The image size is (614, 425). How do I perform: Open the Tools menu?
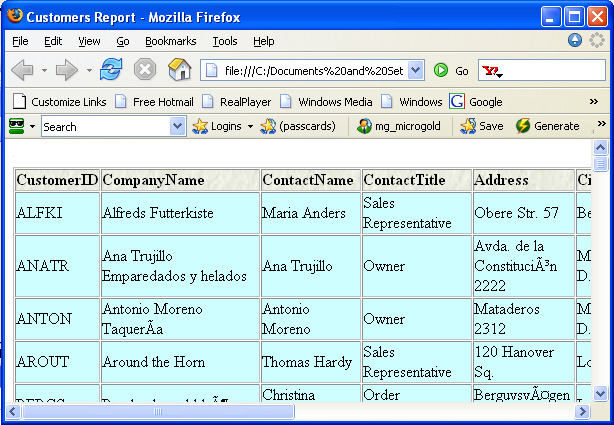(225, 41)
